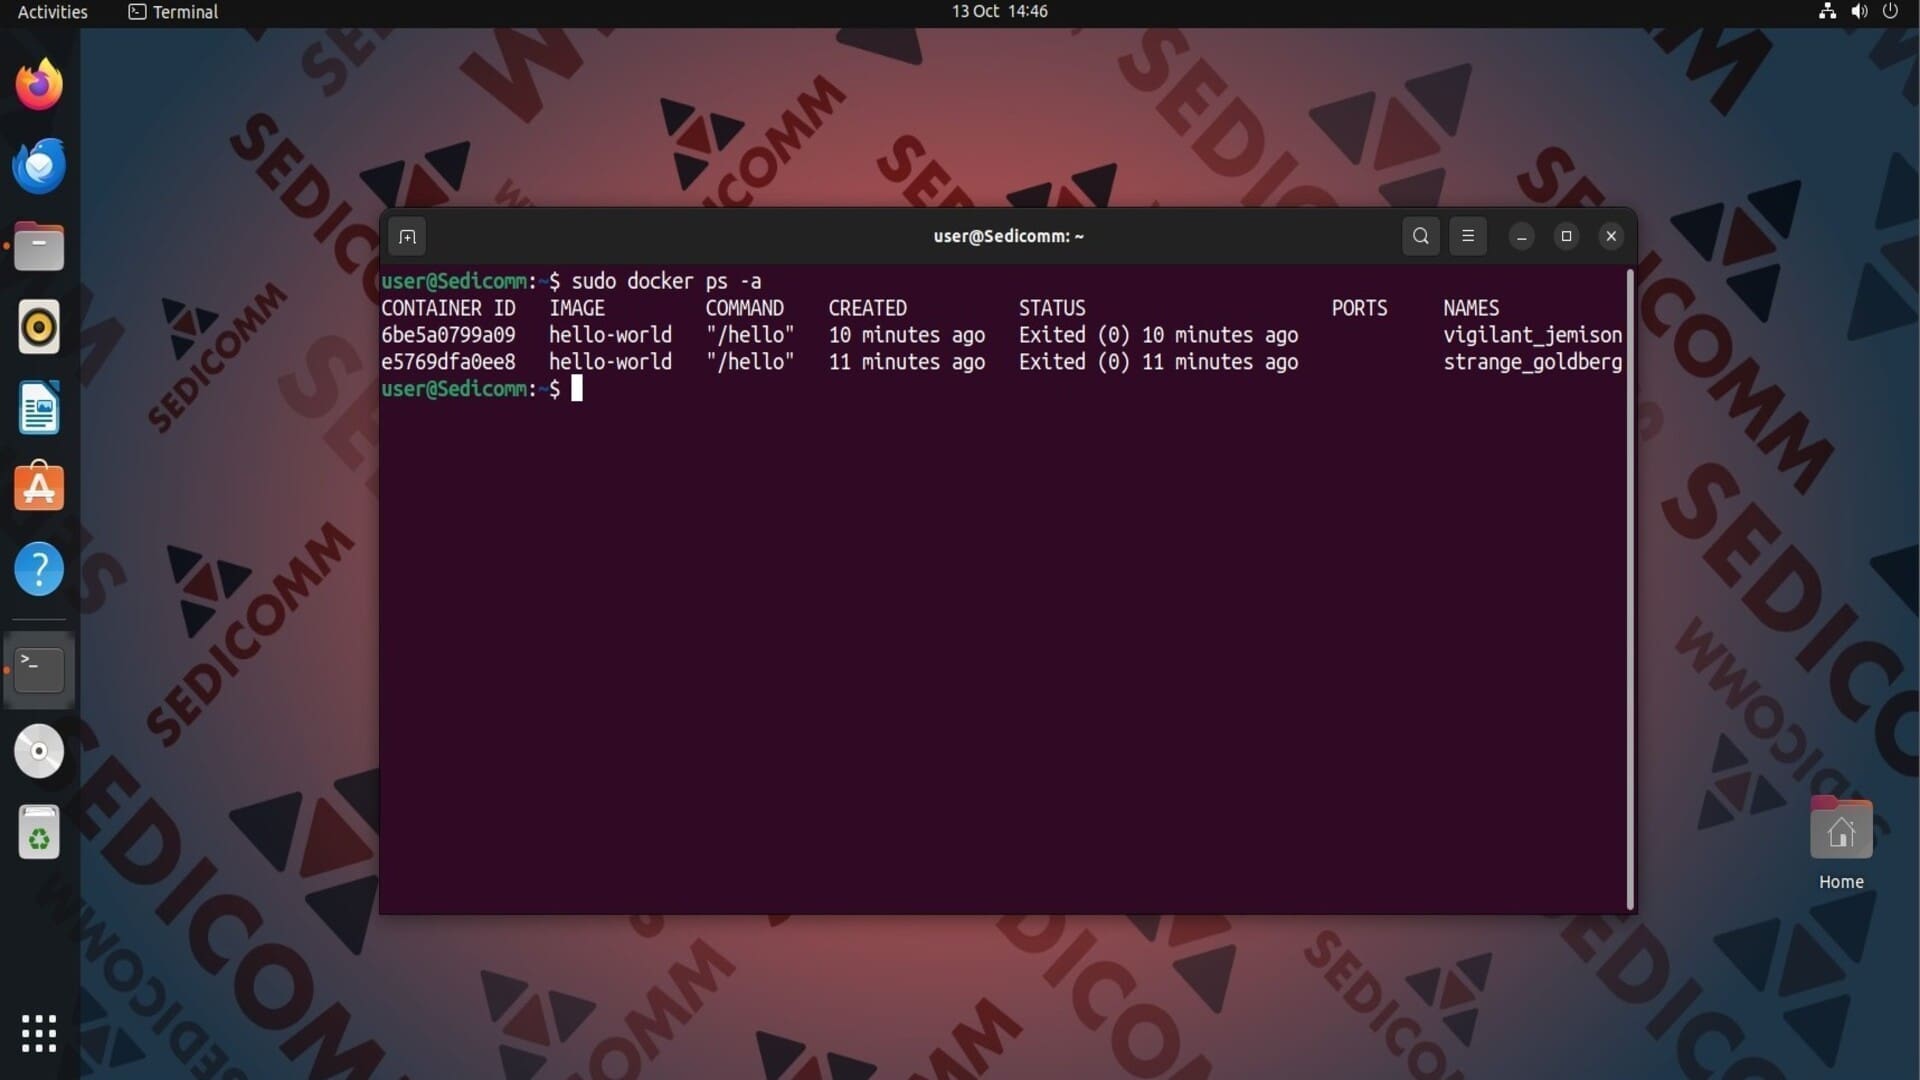Click container ID 6be5a0799a09
This screenshot has width=1920, height=1080.
448,335
